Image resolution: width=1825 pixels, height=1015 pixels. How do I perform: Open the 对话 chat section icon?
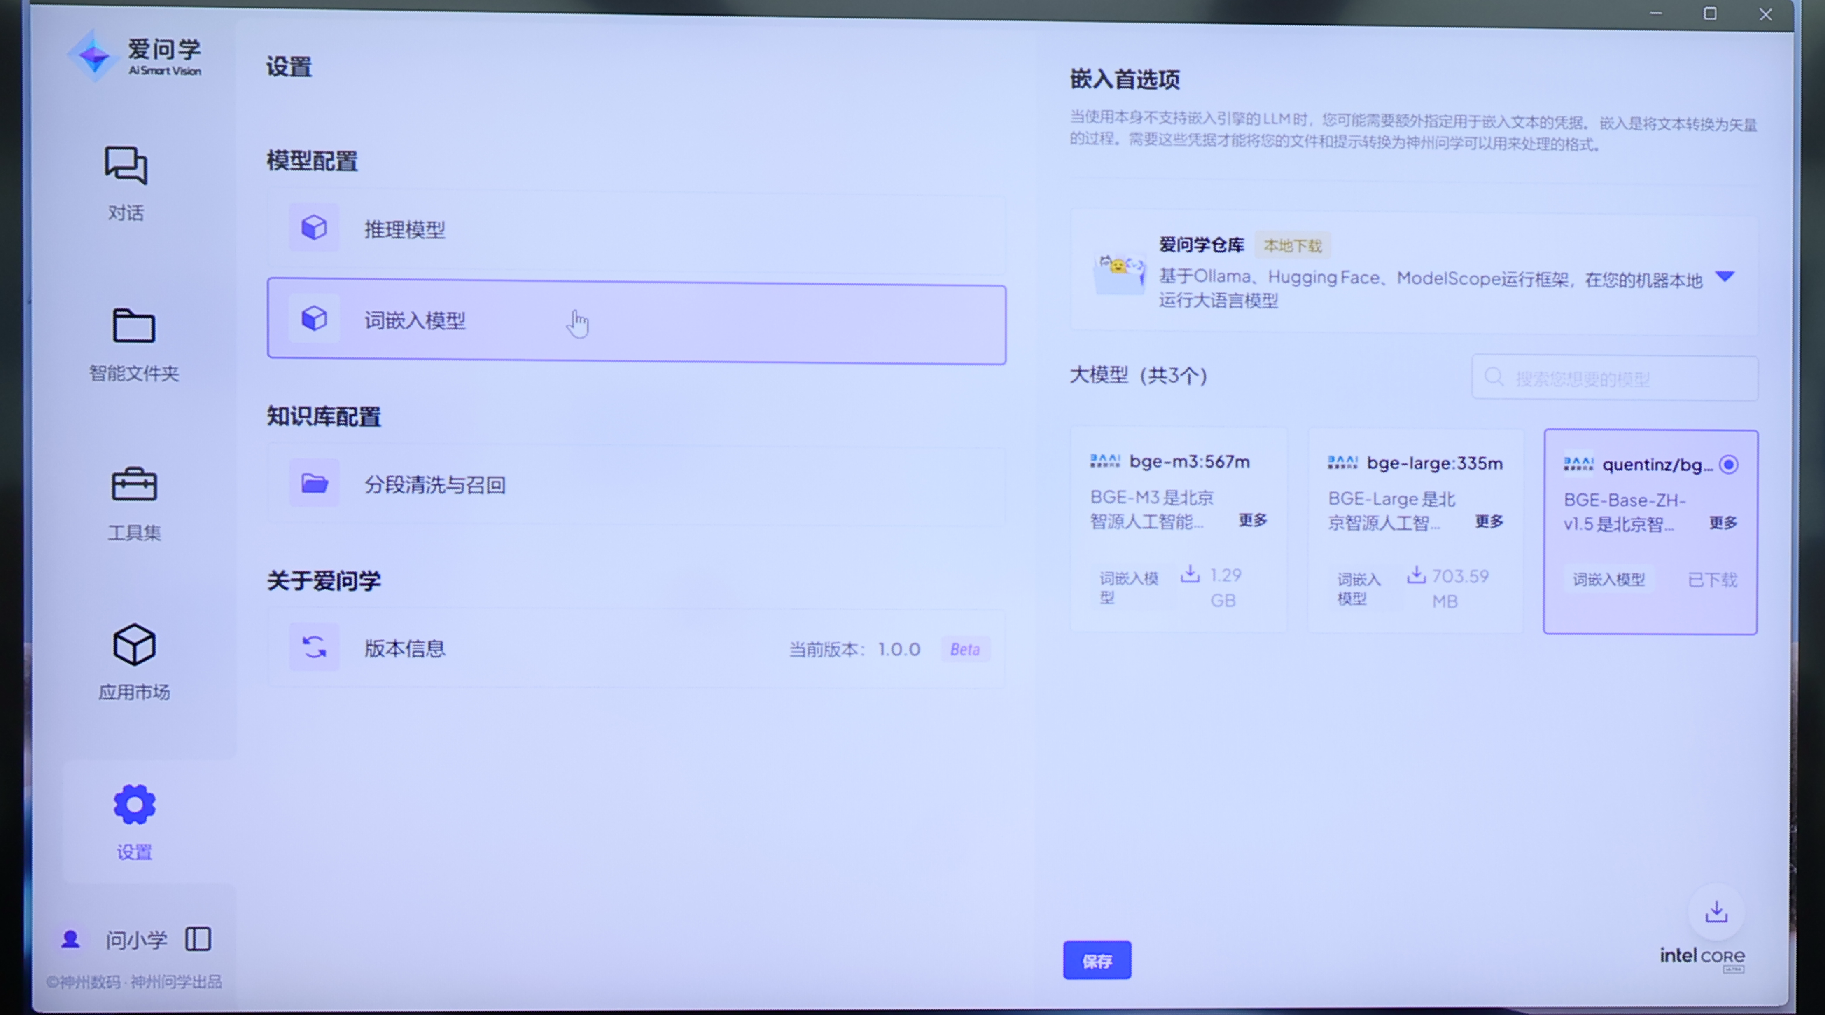126,165
